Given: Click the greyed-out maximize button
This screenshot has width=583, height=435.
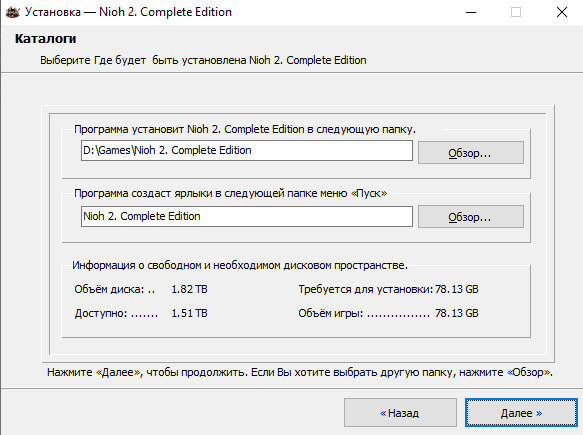Looking at the screenshot, I should (x=516, y=12).
